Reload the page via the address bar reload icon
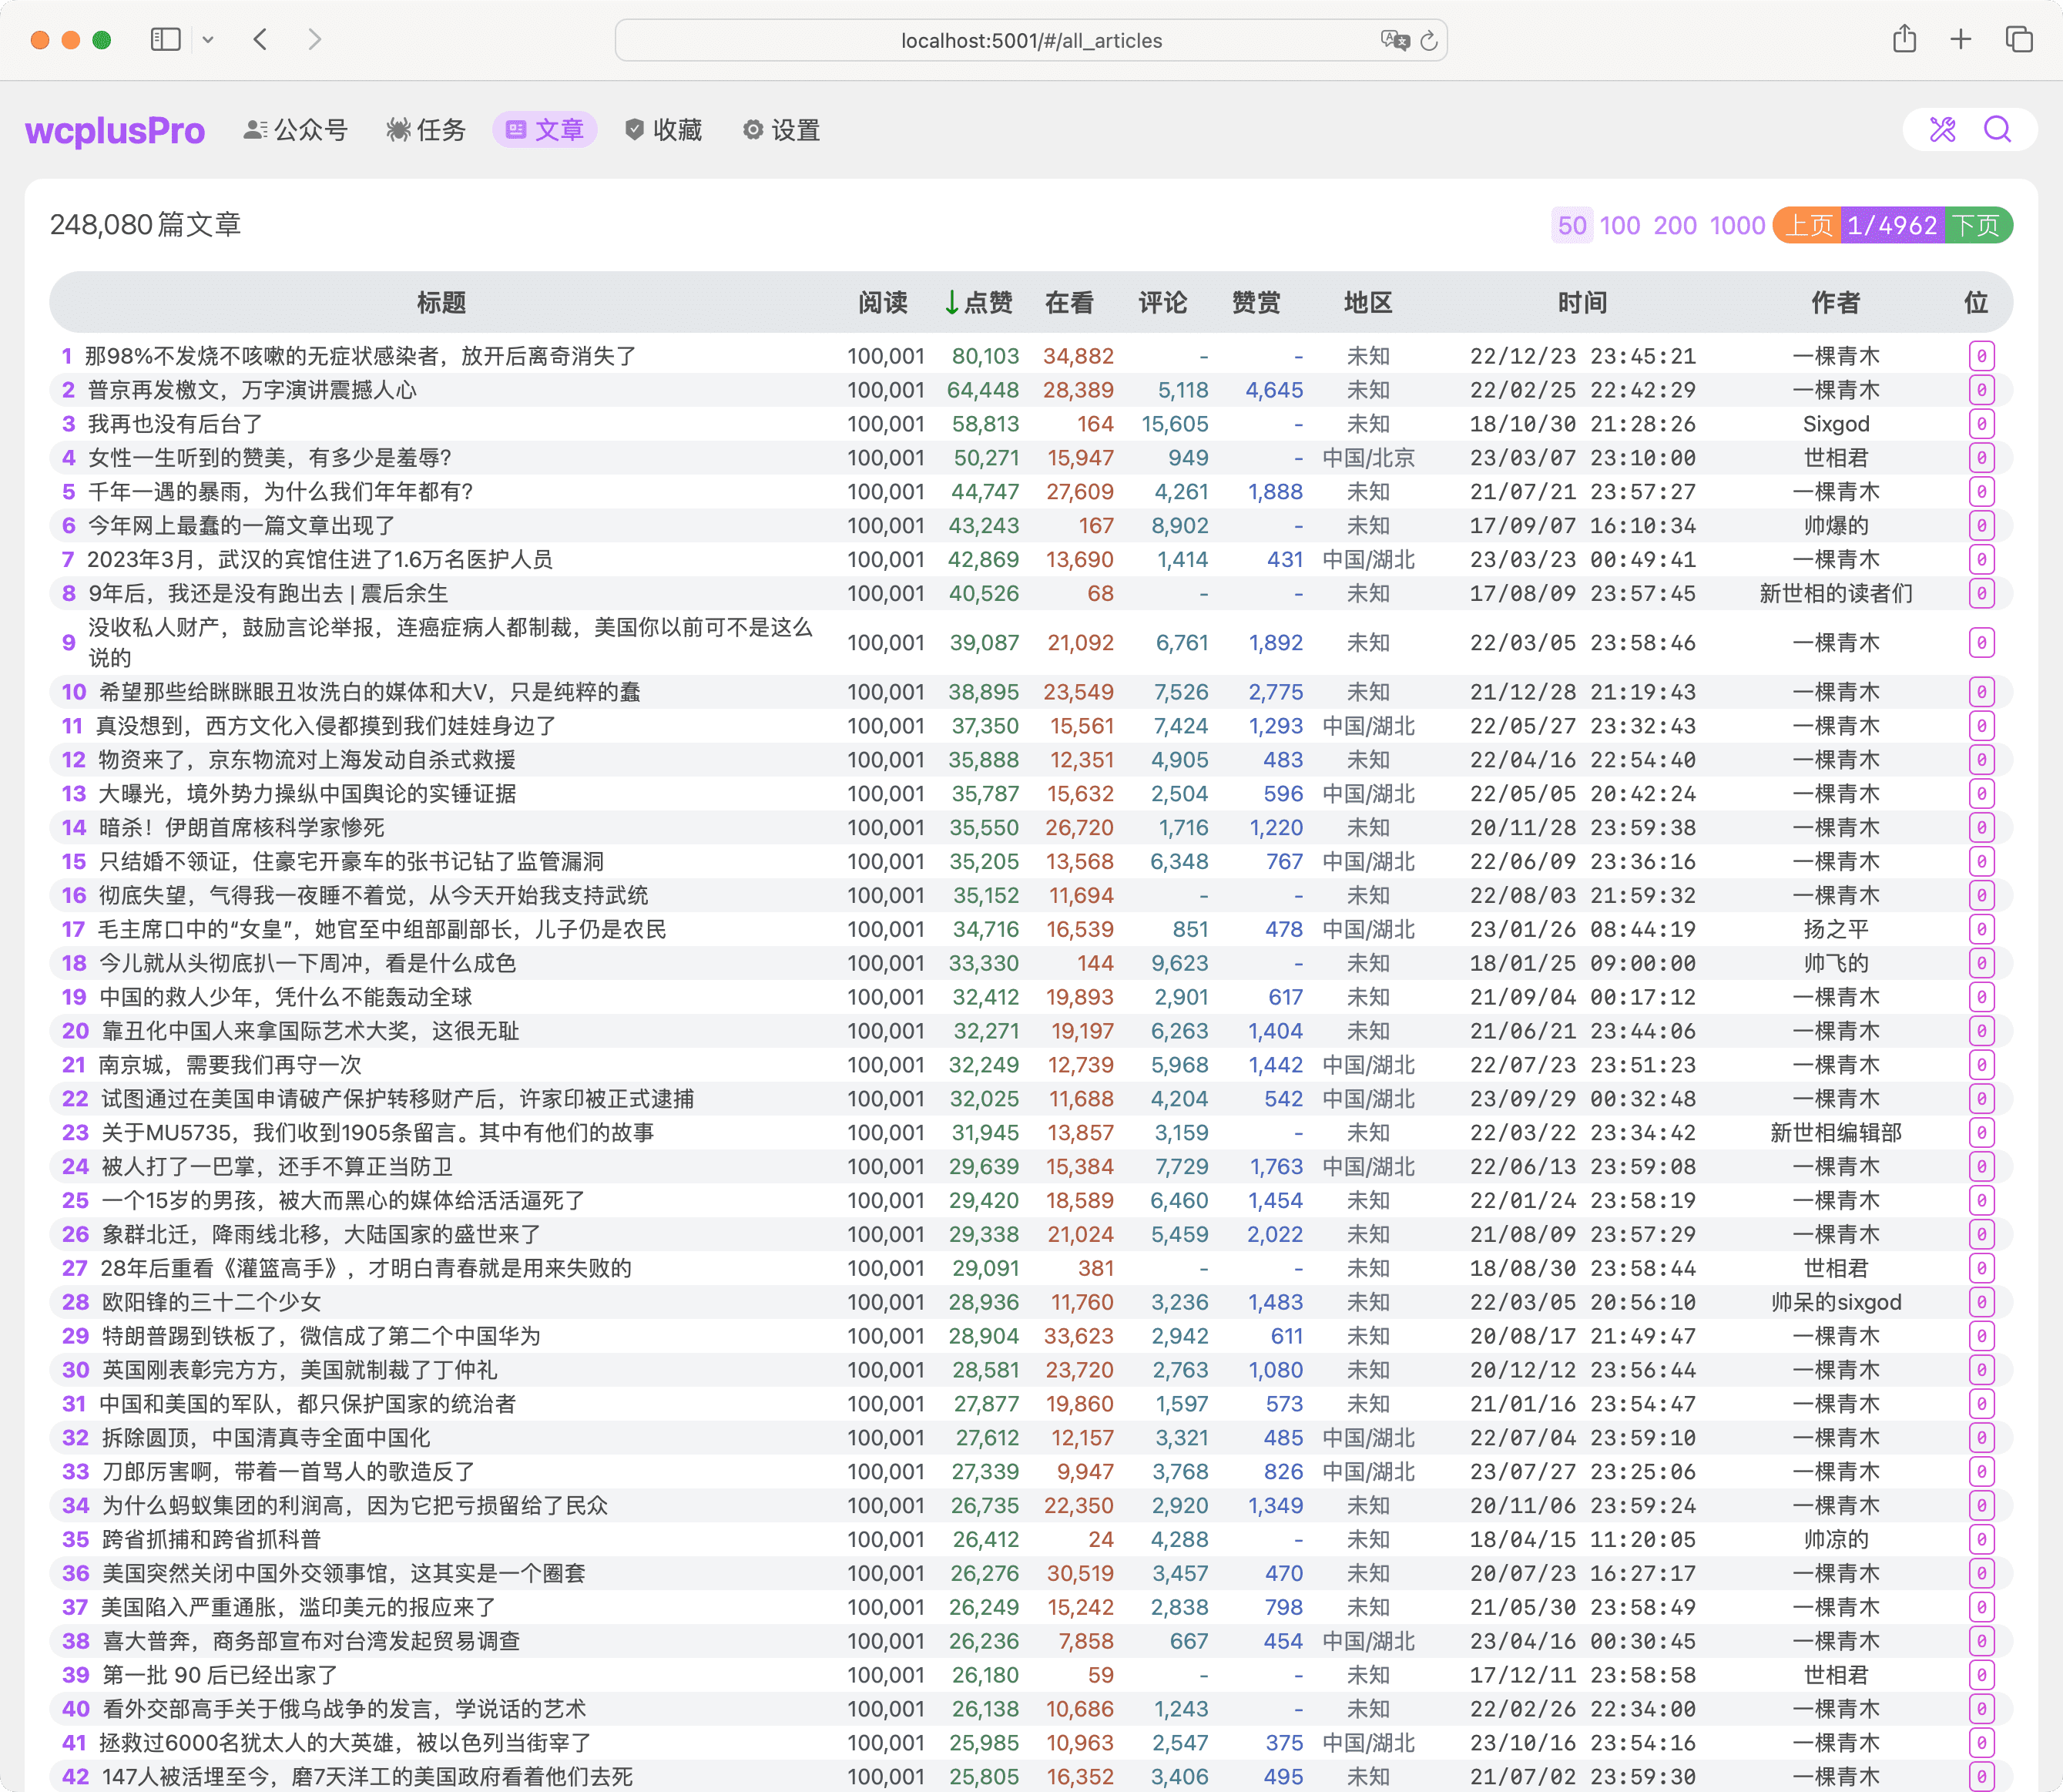This screenshot has width=2063, height=1792. coord(1429,40)
